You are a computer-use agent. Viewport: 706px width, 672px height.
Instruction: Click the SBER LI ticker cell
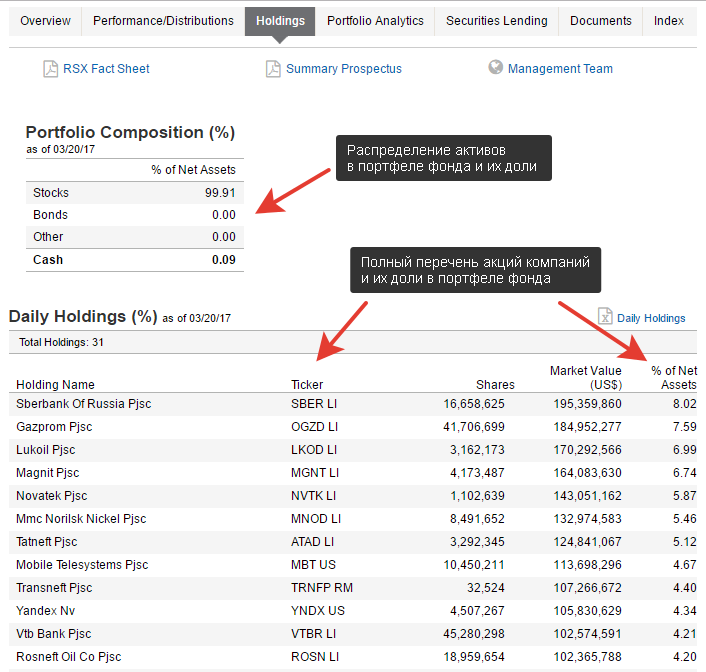(x=314, y=404)
